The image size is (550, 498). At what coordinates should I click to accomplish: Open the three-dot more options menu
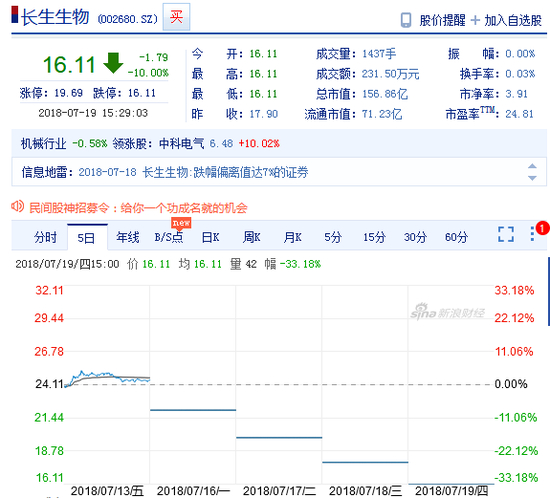pos(532,234)
